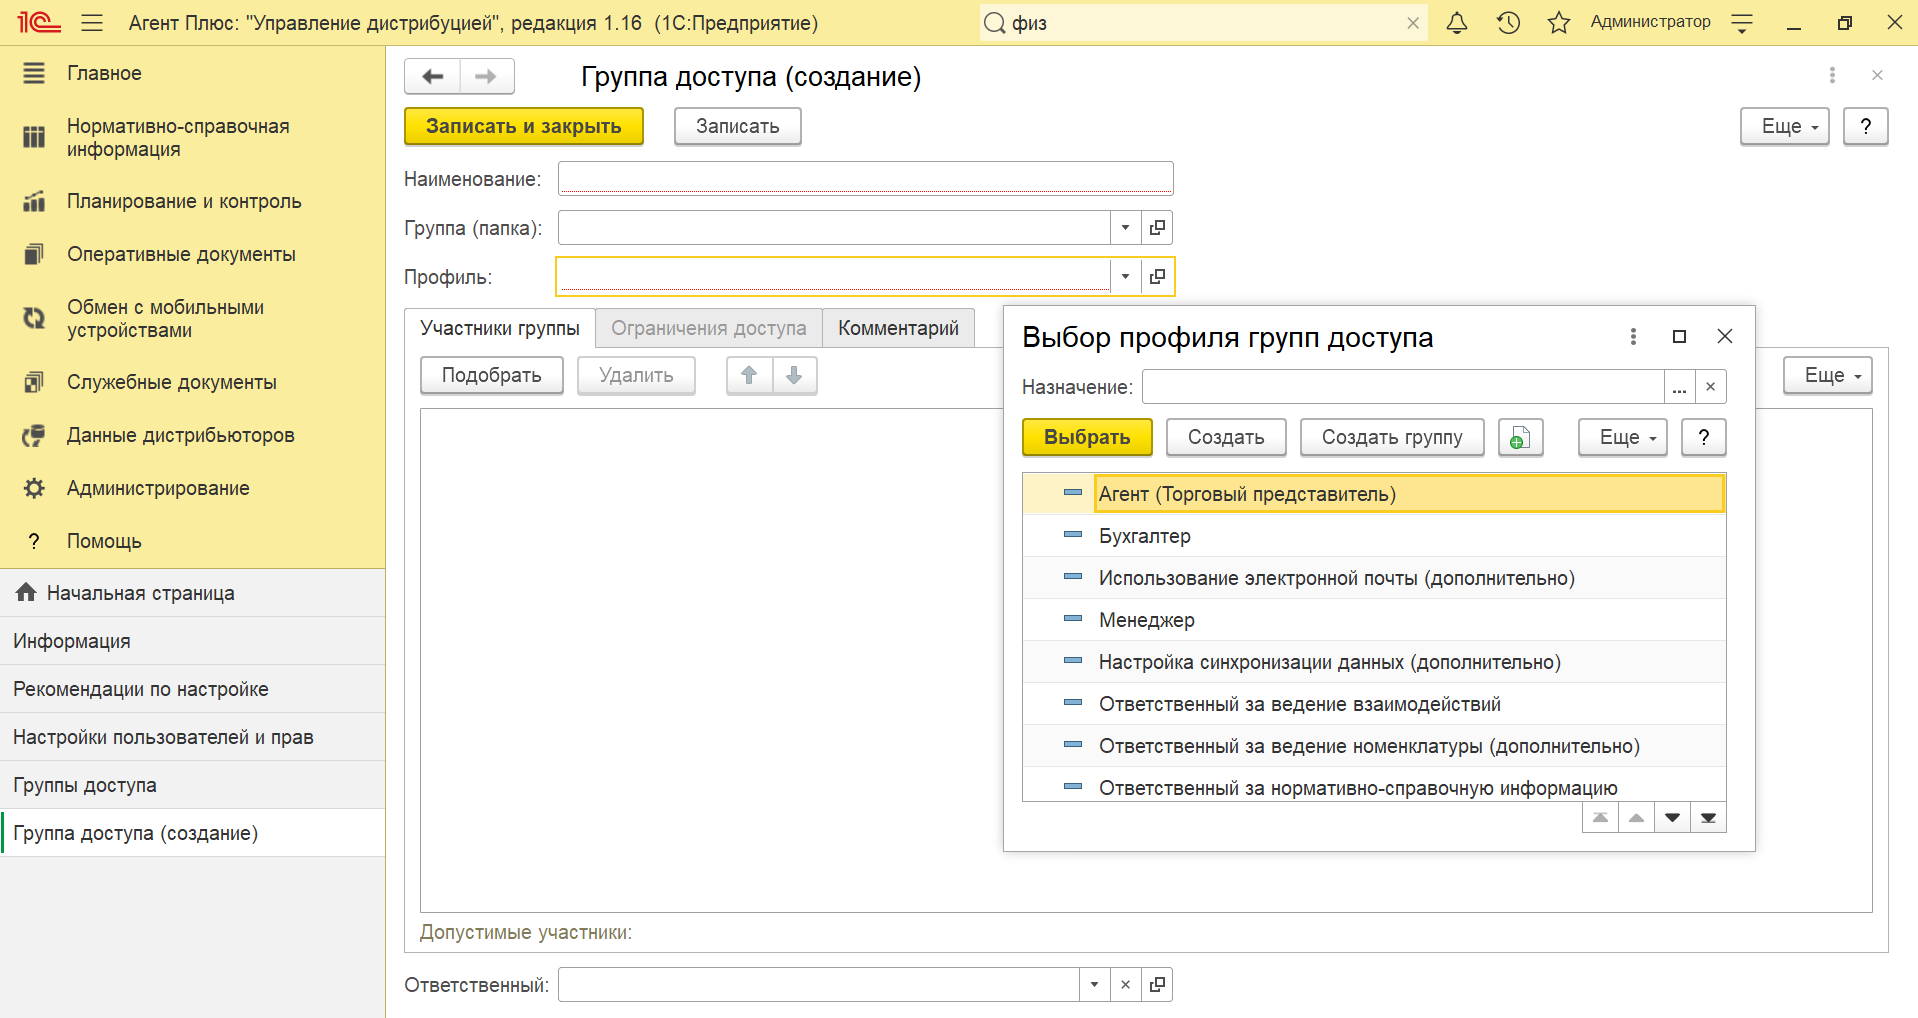This screenshot has width=1918, height=1018.
Task: Open the Профиль linked item icon
Action: click(x=1157, y=276)
